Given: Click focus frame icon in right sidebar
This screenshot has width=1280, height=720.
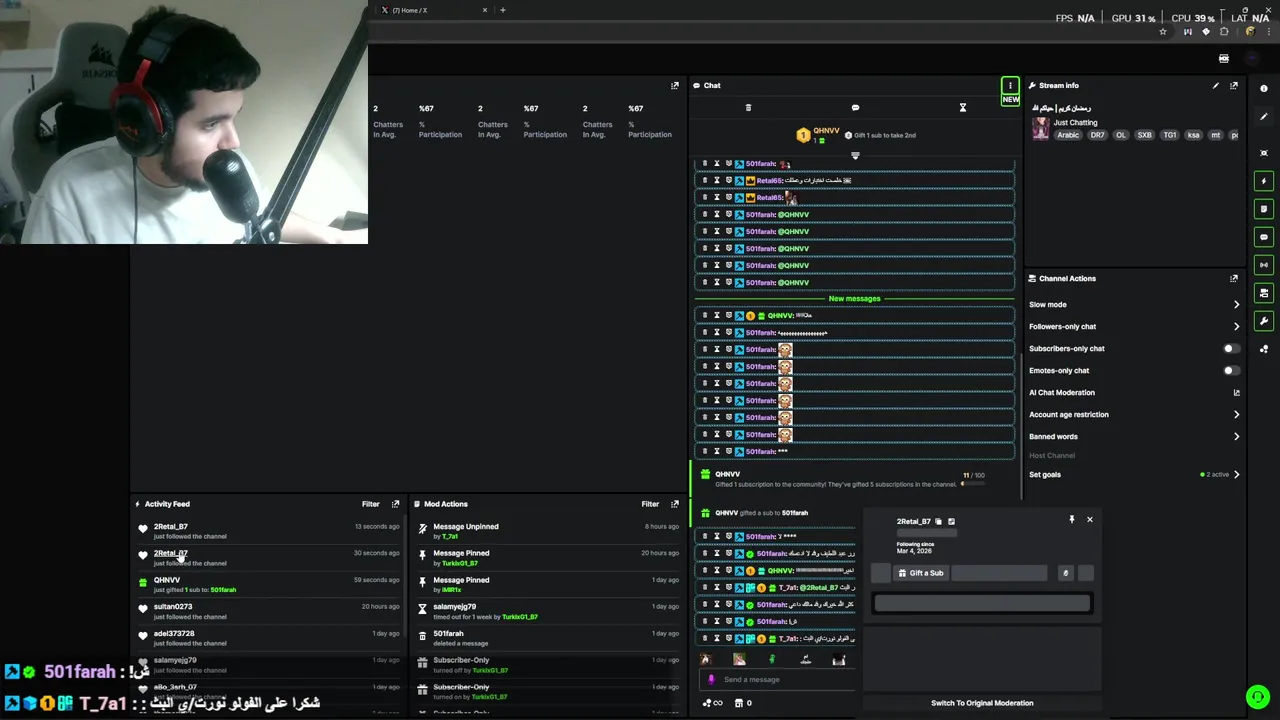Looking at the screenshot, I should pyautogui.click(x=1264, y=153).
